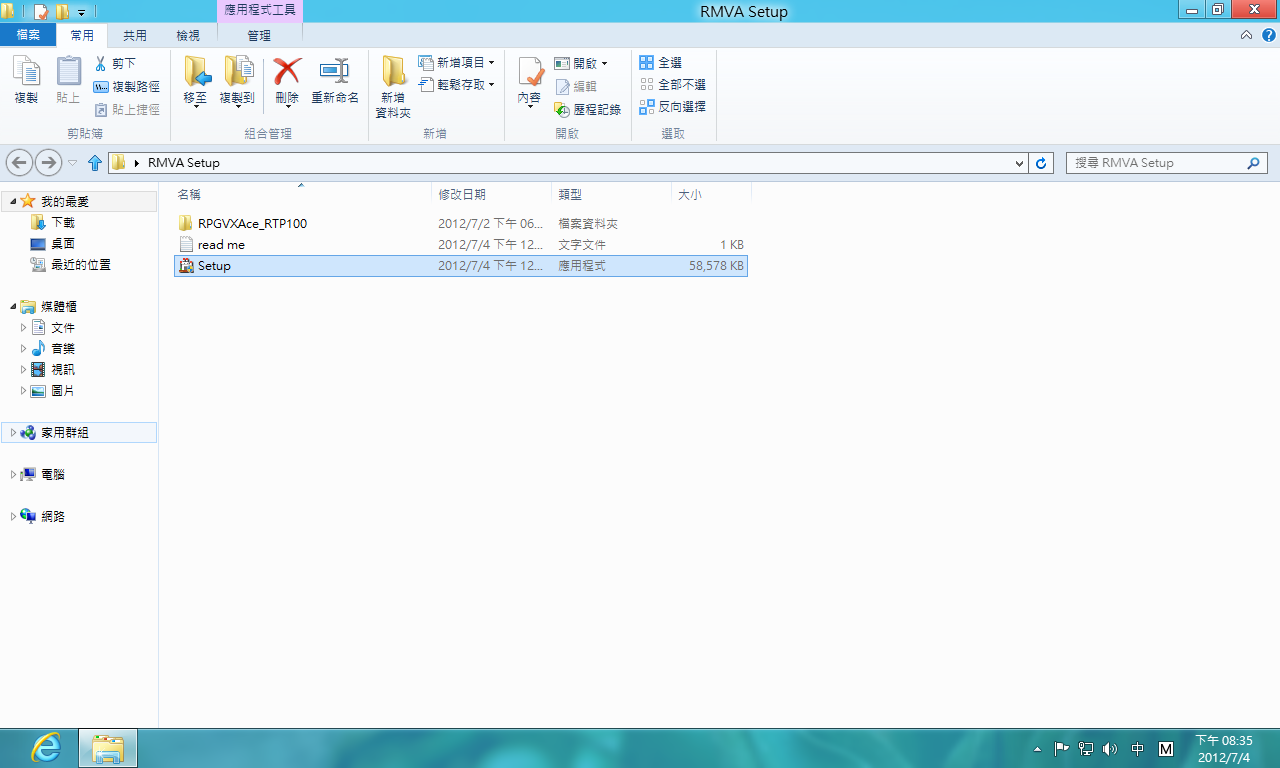This screenshot has width=1280, height=768.
Task: Collapse the Favorites (我的最愛) section
Action: click(x=12, y=202)
